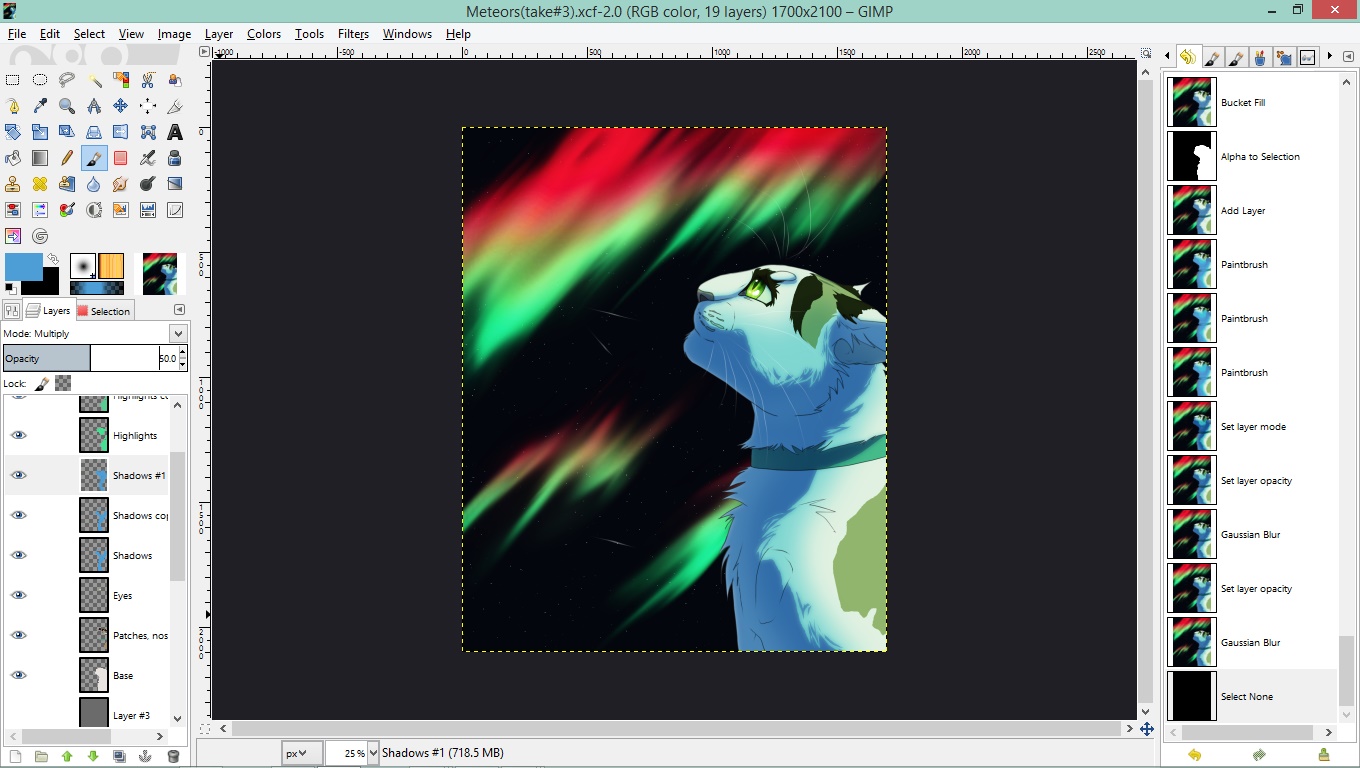This screenshot has height=768, width=1360.
Task: Select the Bucket Fill tool
Action: pos(13,158)
